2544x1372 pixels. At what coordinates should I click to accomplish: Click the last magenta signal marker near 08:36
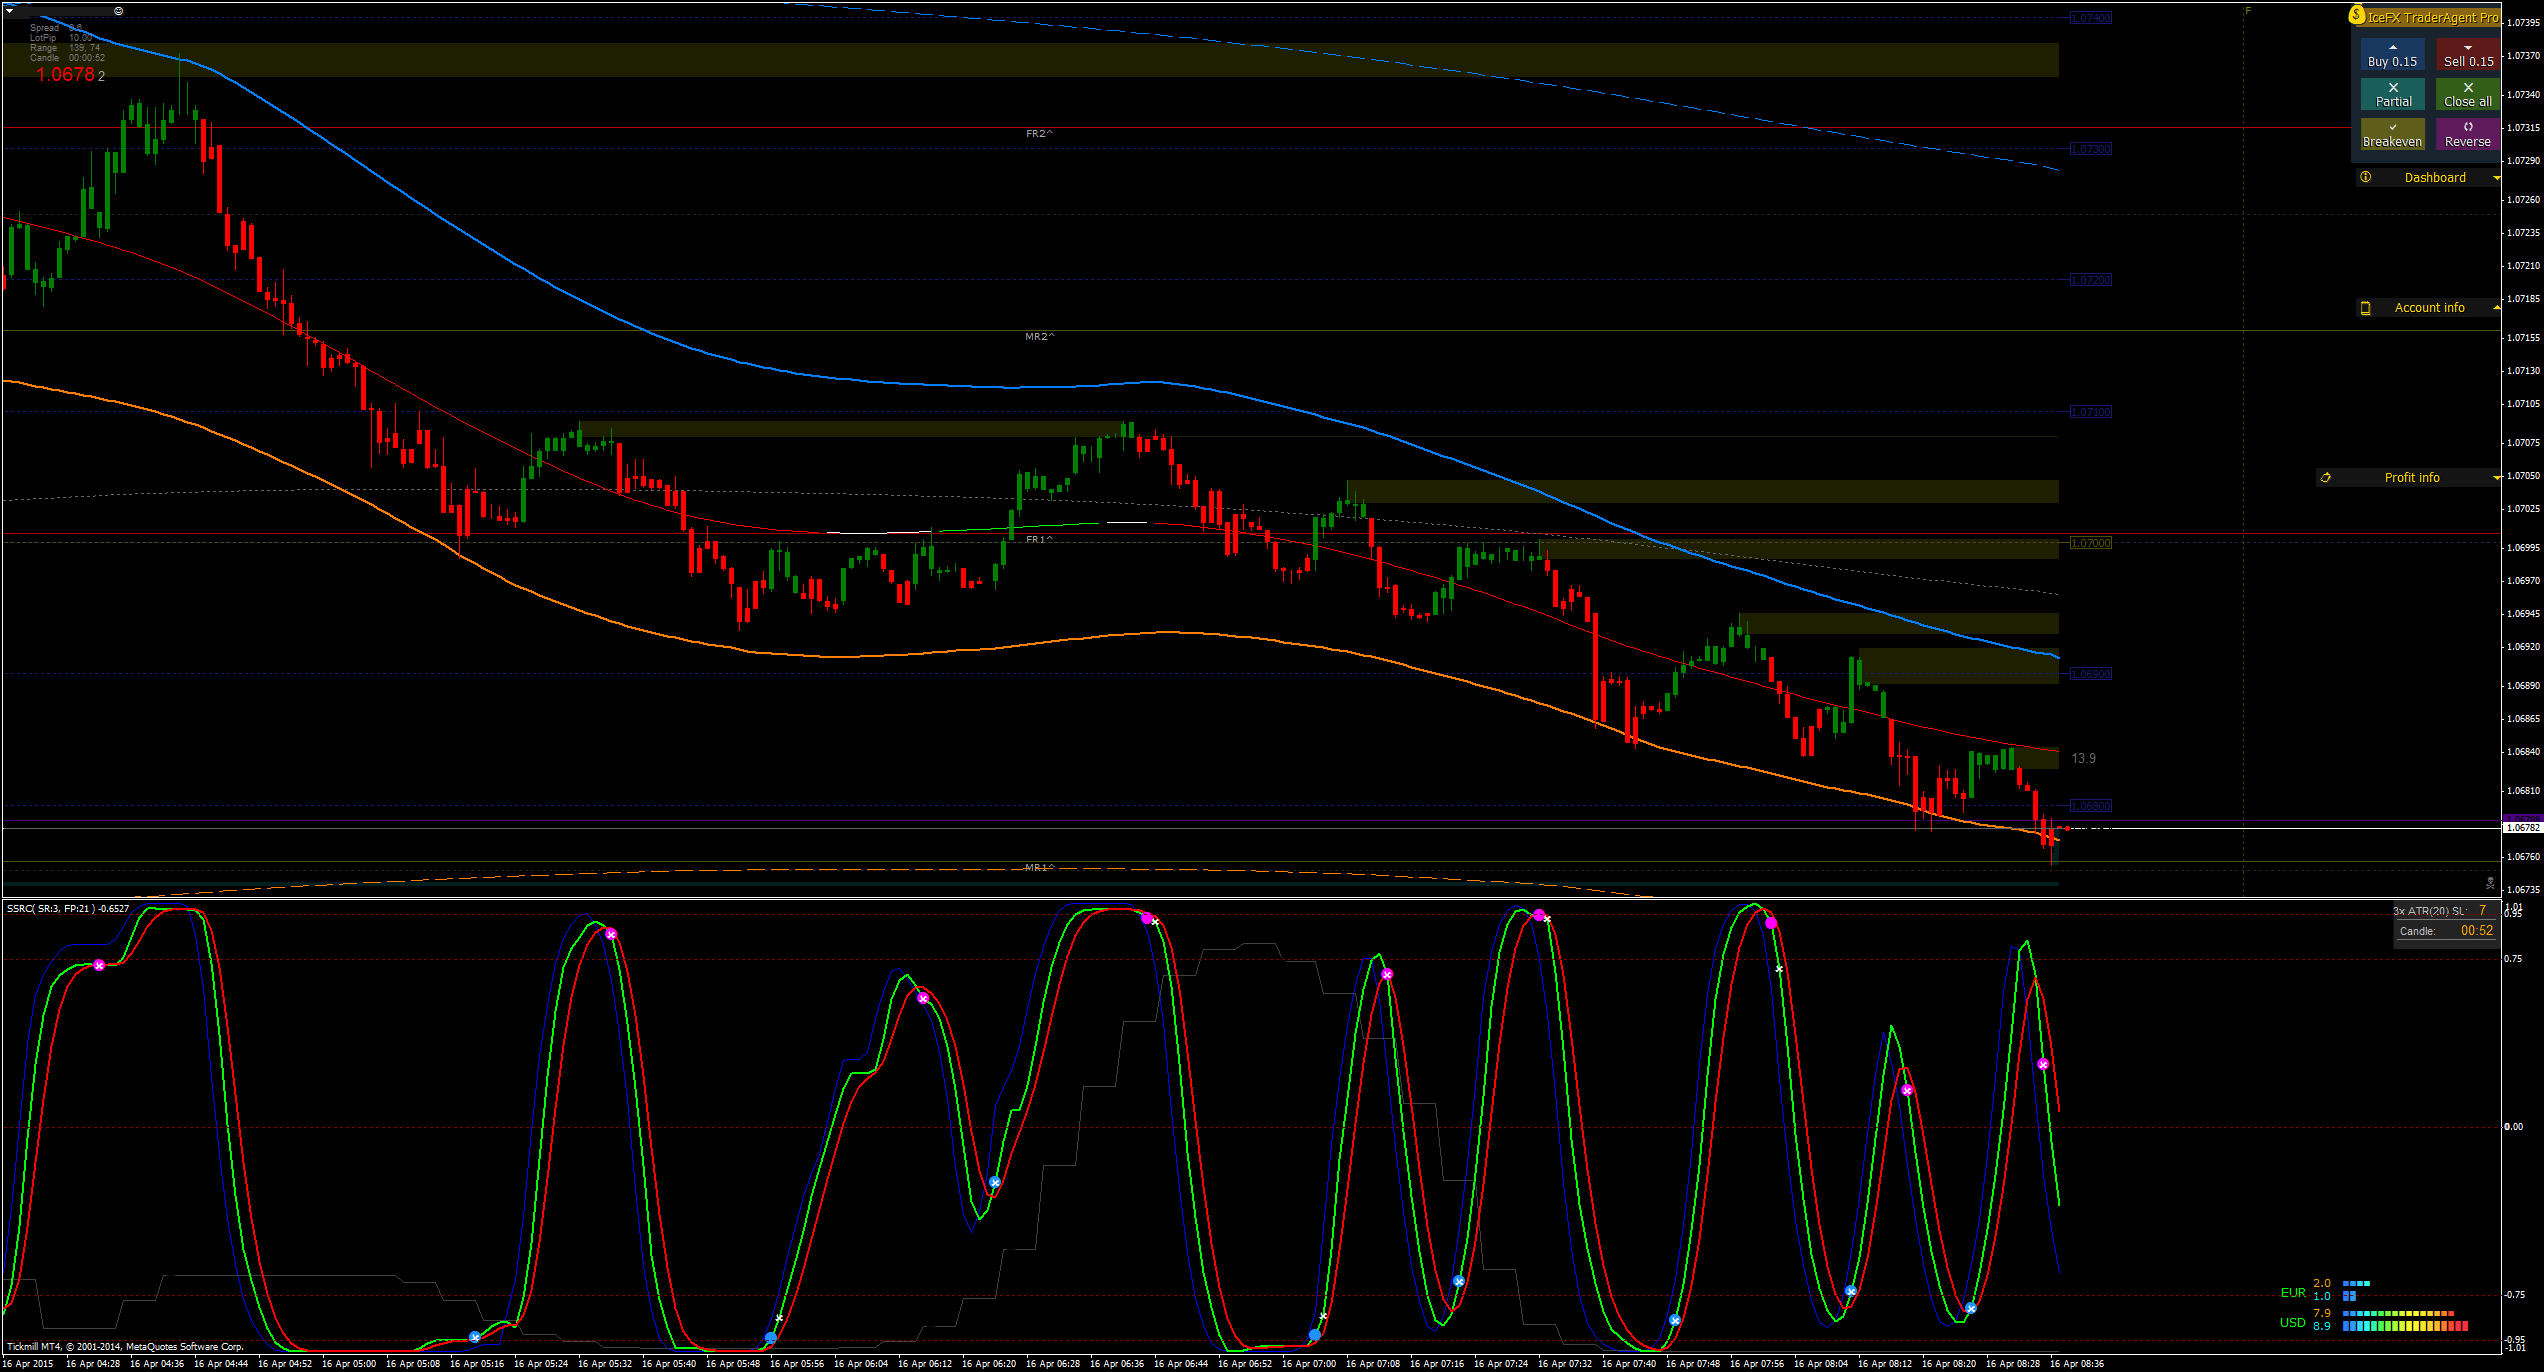[x=2043, y=1065]
